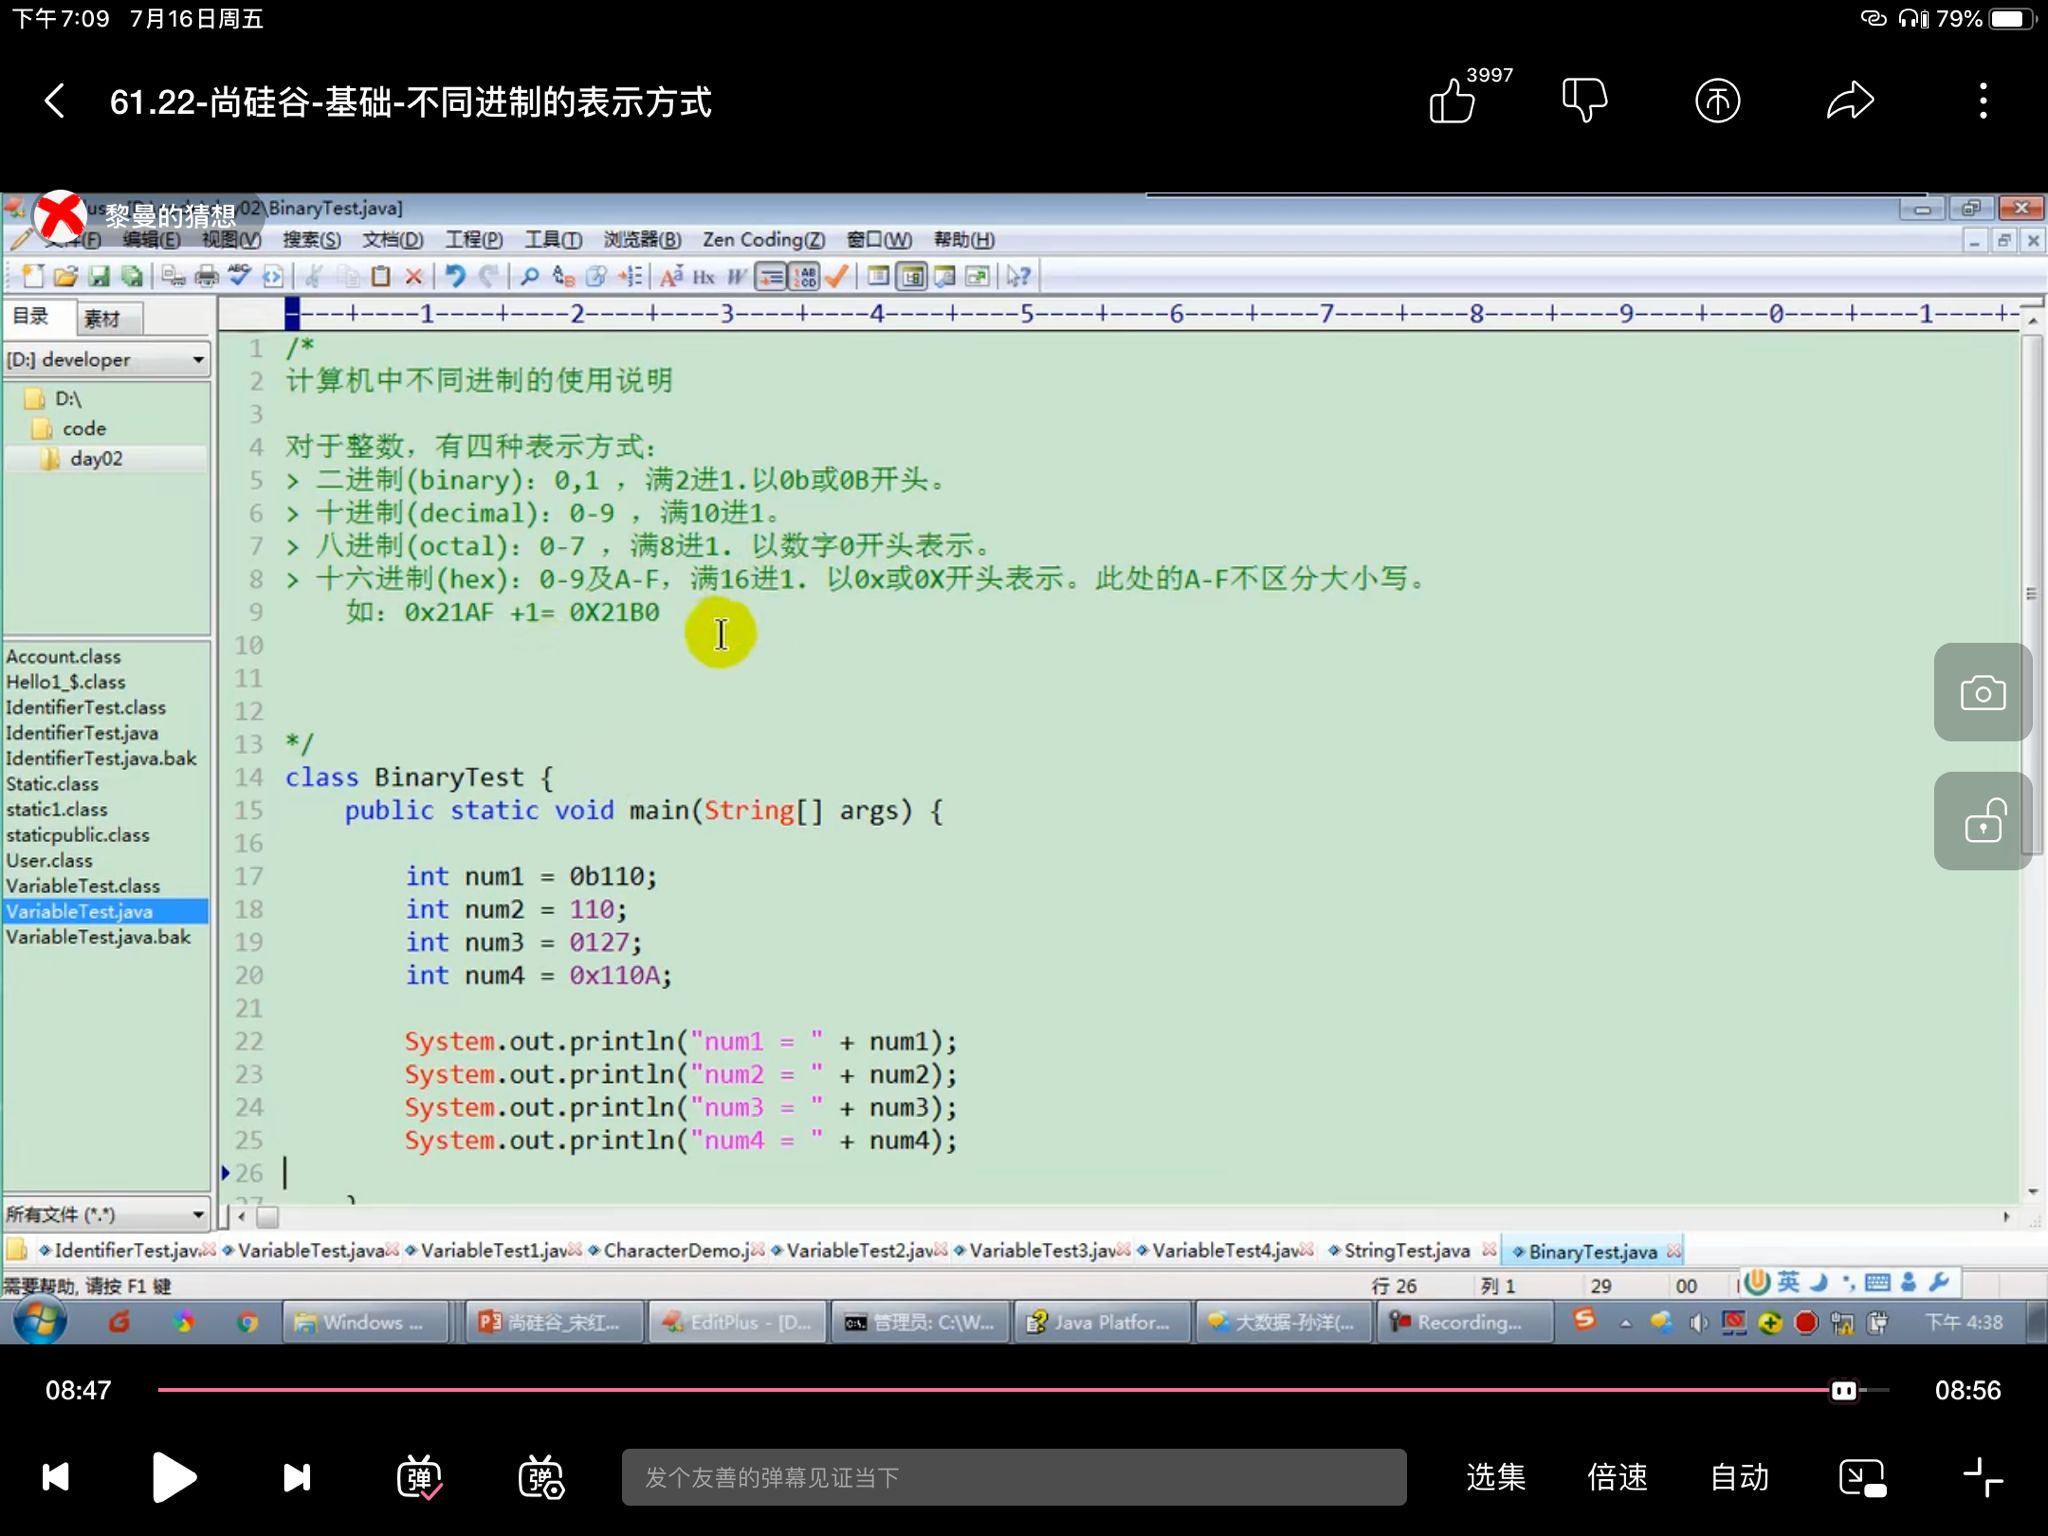The image size is (2048, 1536).
Task: Click the Hx hex viewer icon
Action: 704,277
